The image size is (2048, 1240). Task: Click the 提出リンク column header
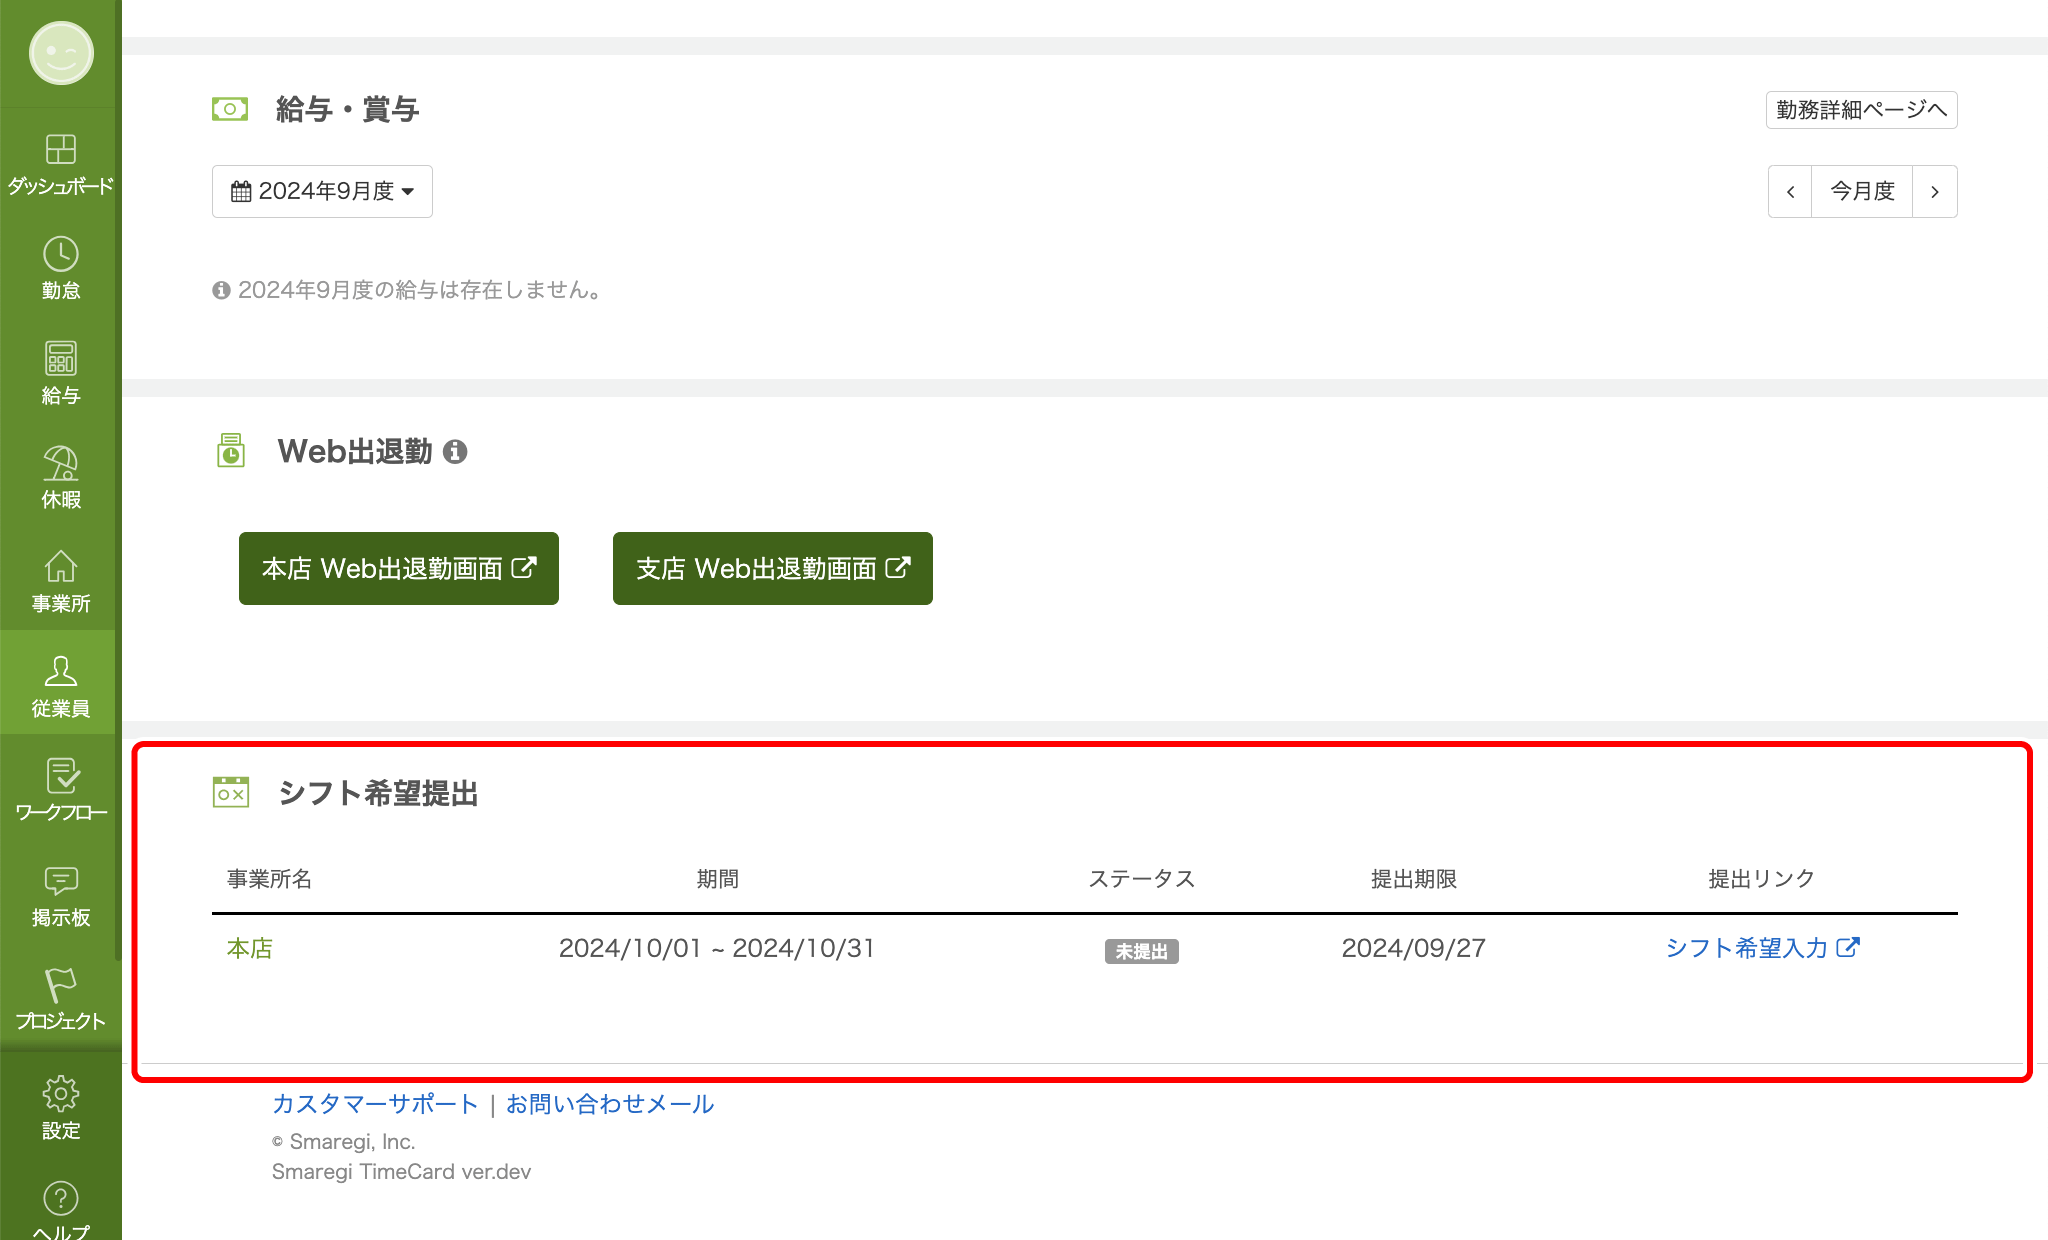coord(1762,879)
